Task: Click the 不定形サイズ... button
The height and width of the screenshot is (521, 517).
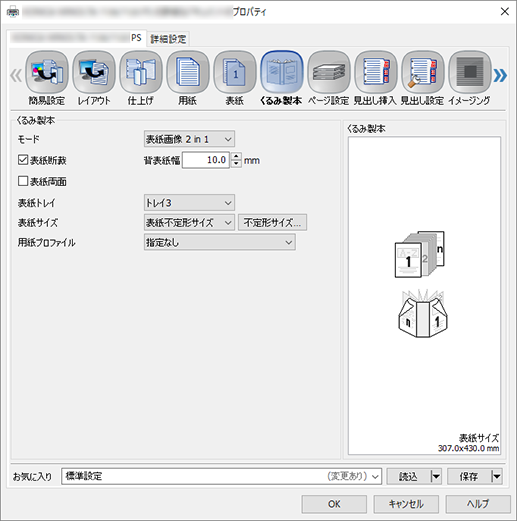Action: 272,222
